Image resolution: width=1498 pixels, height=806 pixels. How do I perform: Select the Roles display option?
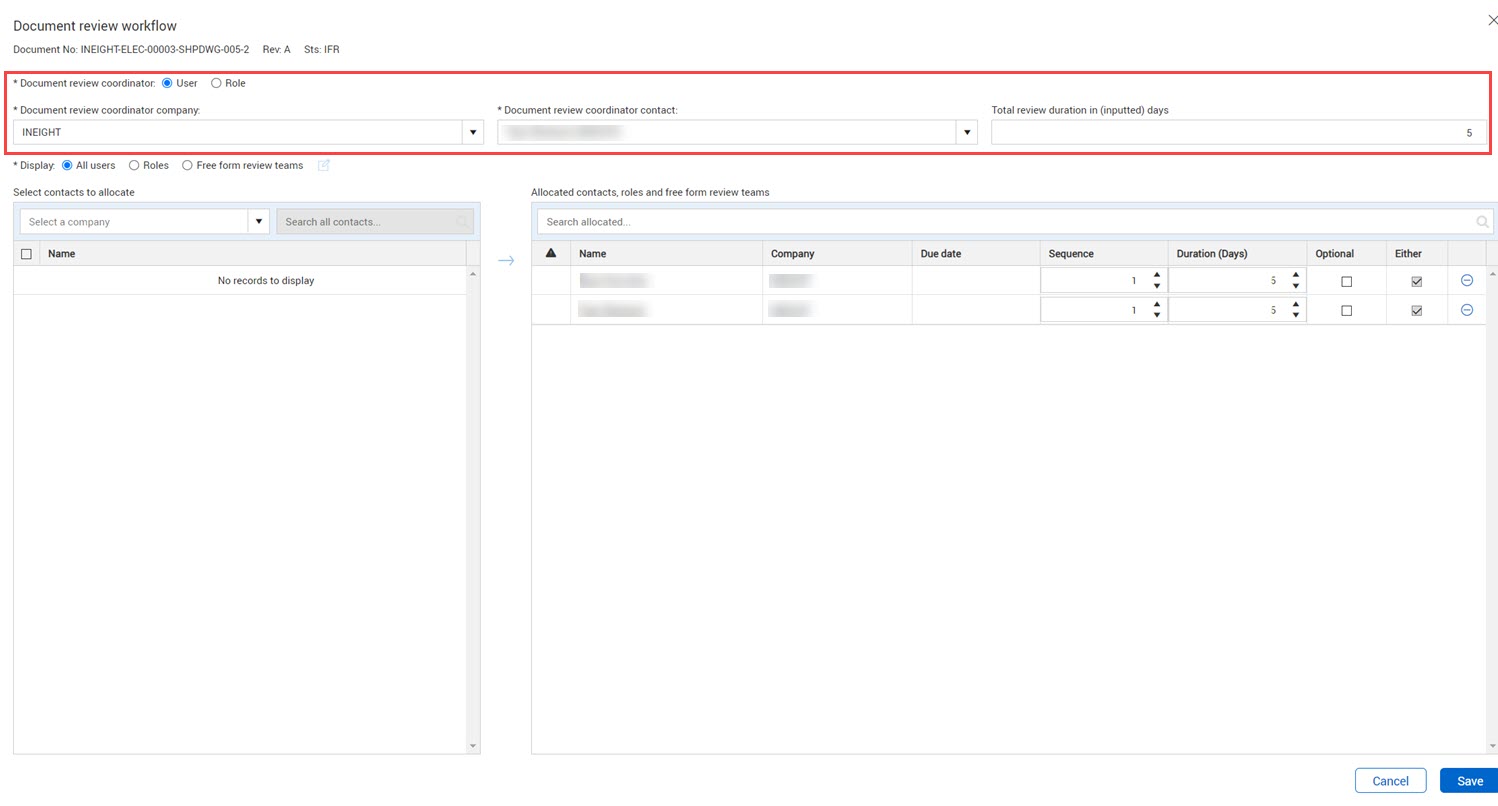(134, 166)
